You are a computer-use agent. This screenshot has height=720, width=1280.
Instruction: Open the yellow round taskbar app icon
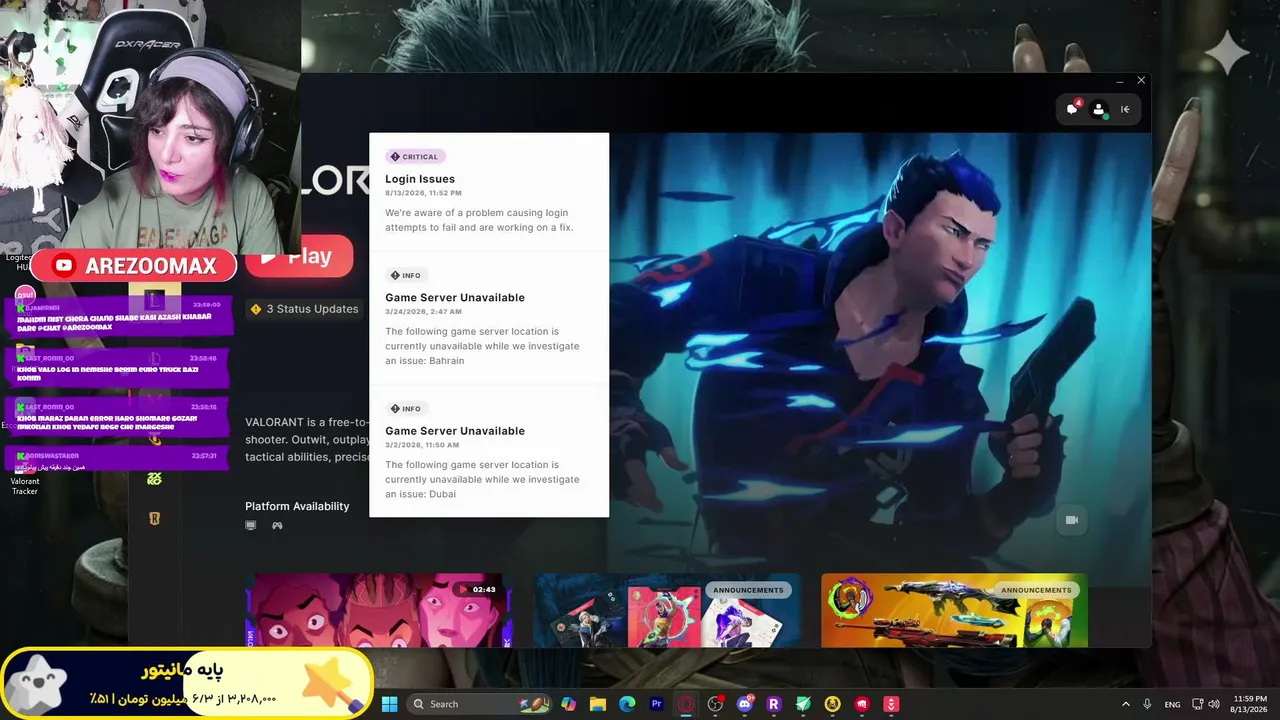point(833,704)
